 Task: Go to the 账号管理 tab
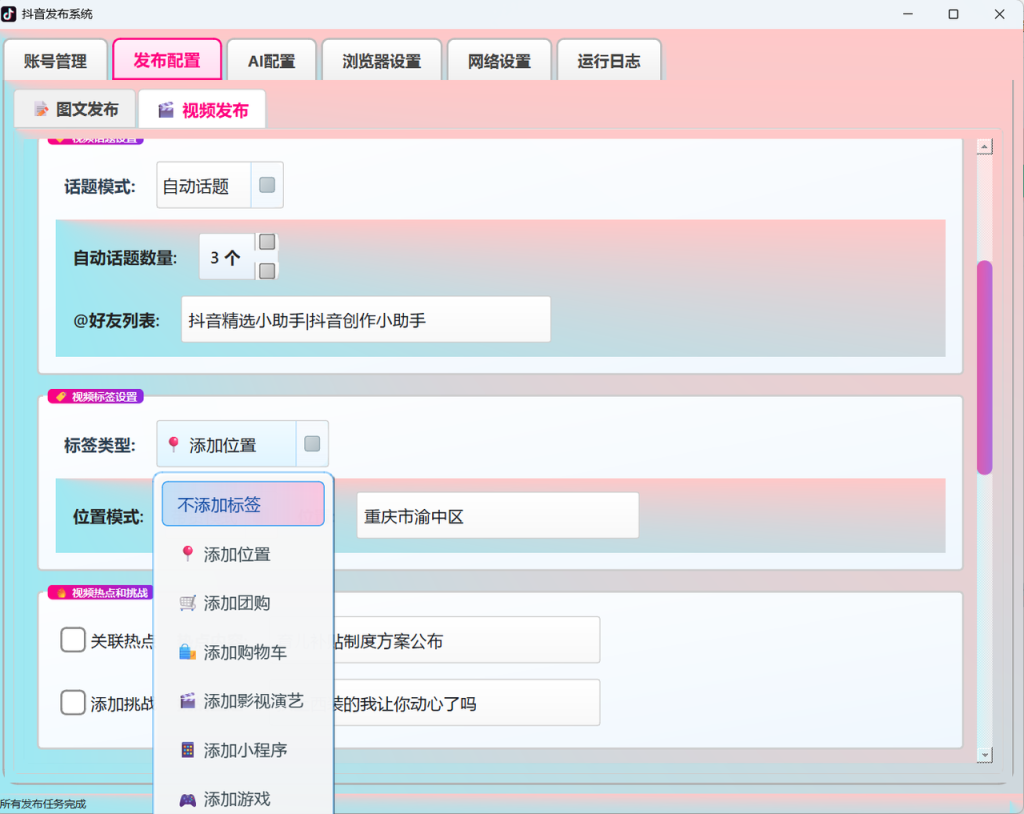click(x=56, y=61)
